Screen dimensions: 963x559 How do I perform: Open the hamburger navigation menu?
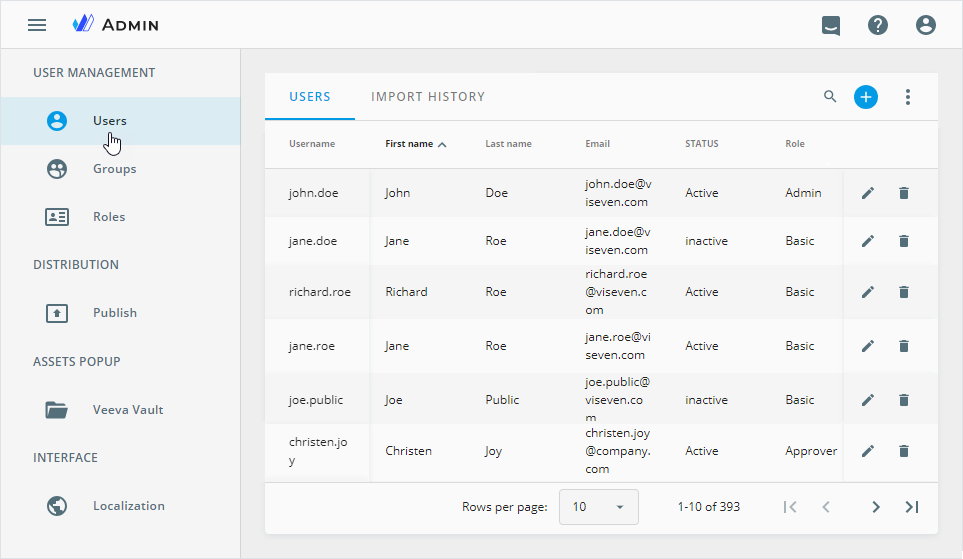tap(37, 25)
